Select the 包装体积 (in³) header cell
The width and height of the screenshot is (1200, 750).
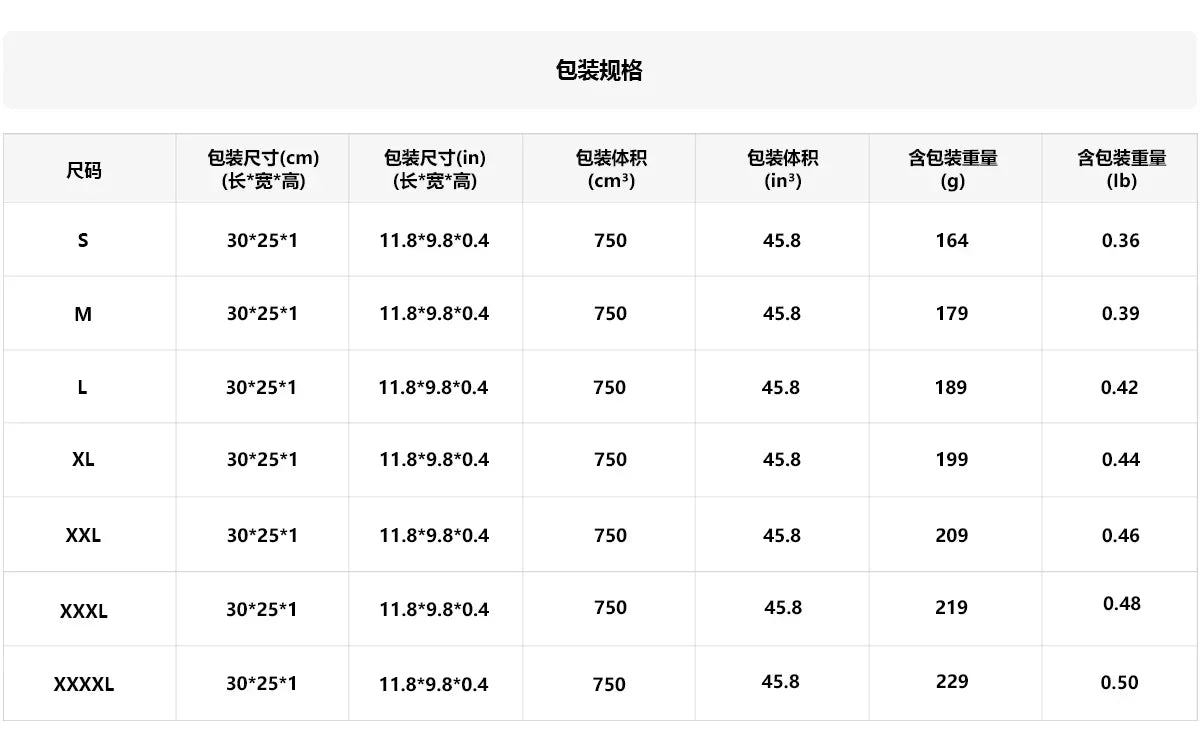(x=782, y=169)
